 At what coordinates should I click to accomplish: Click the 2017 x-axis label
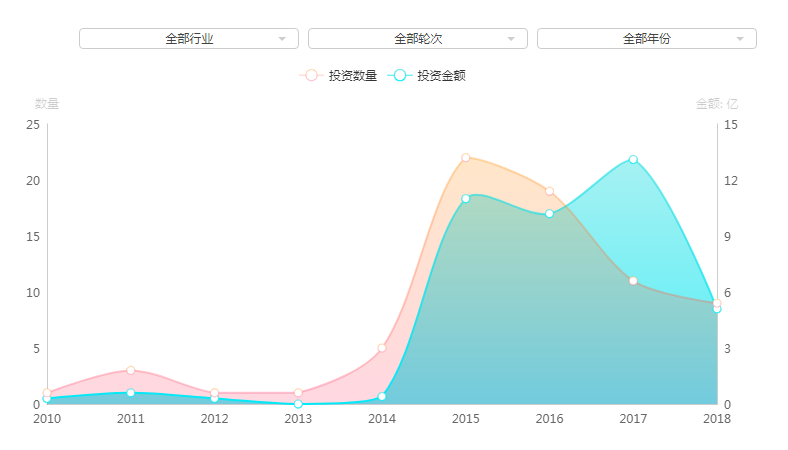(633, 419)
